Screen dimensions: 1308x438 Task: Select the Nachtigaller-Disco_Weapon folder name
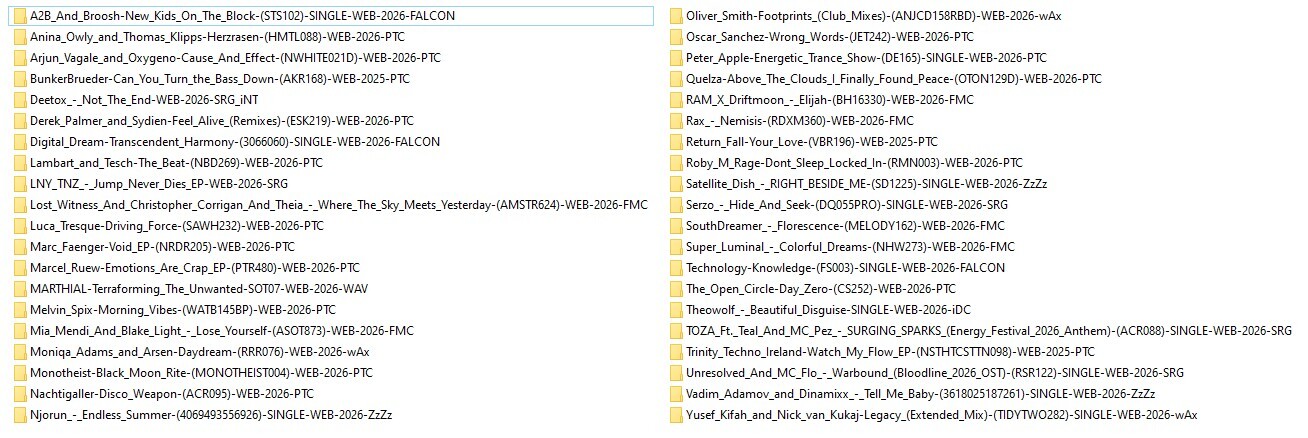[172, 394]
